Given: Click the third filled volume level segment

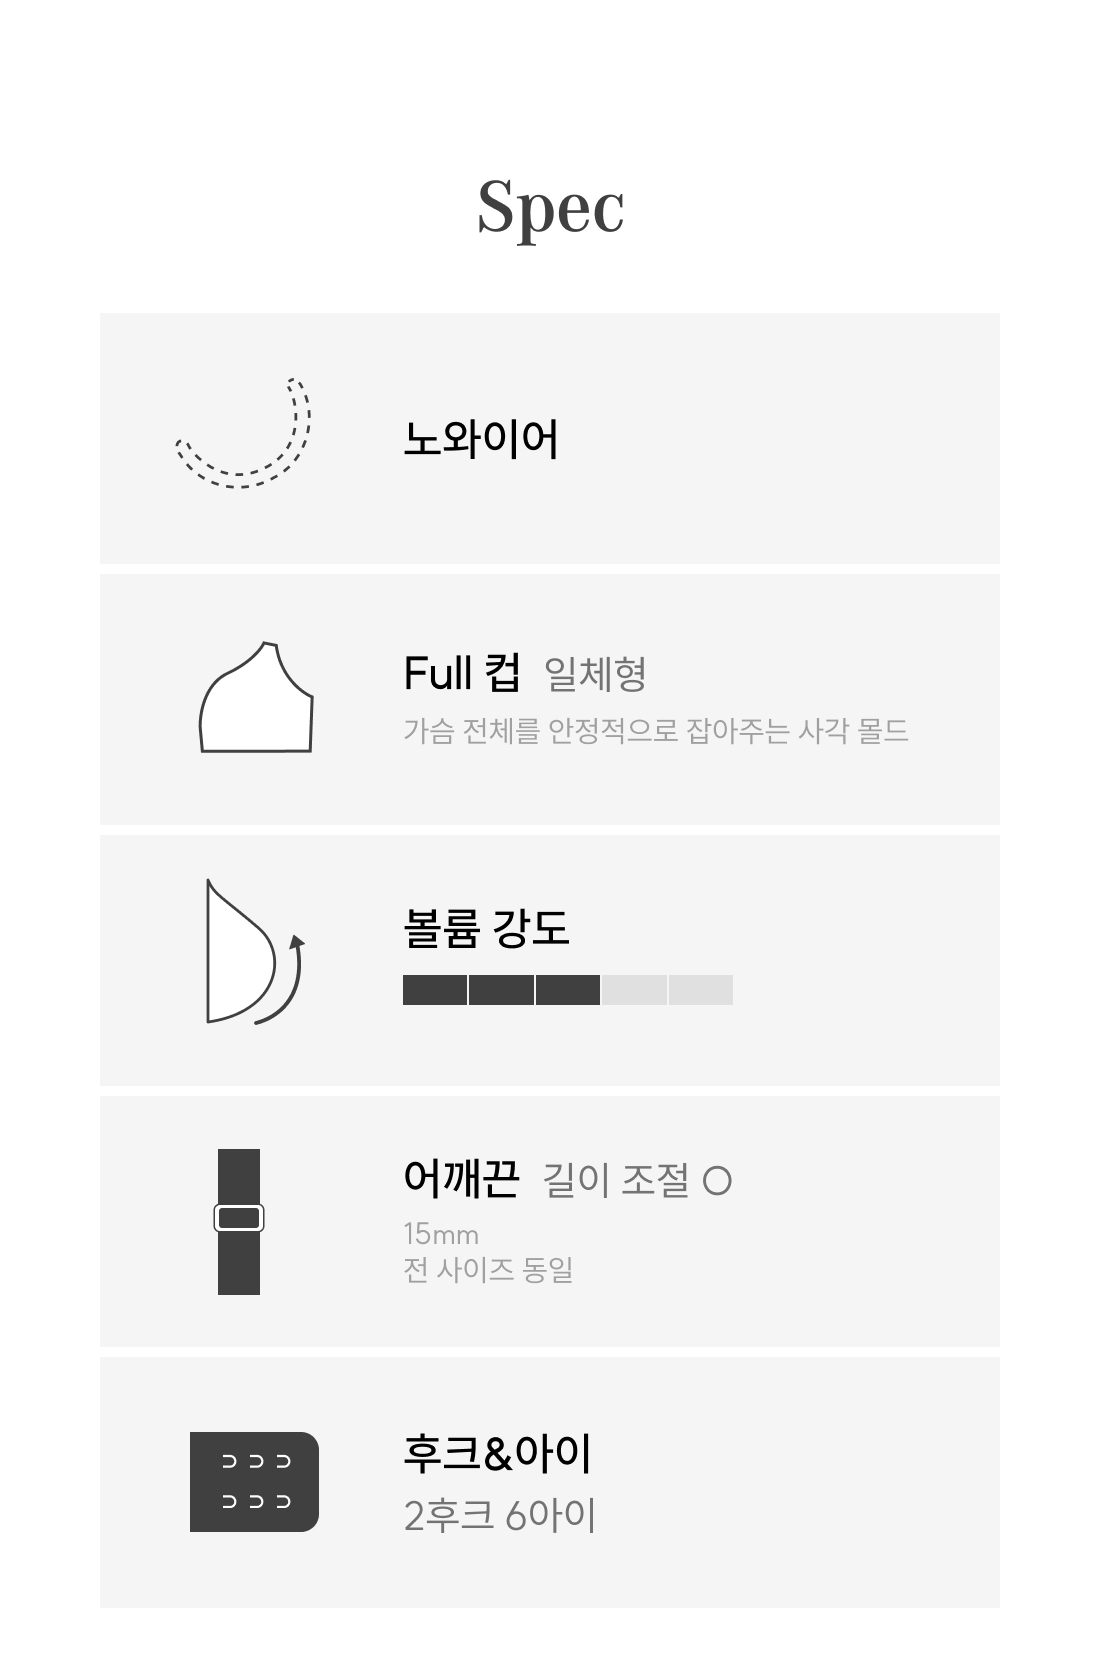Looking at the screenshot, I should click(x=568, y=990).
